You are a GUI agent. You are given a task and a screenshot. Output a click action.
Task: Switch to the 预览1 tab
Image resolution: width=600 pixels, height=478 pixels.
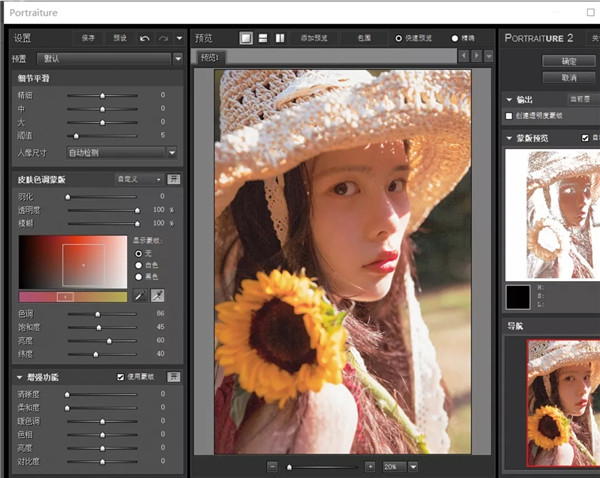(x=210, y=57)
